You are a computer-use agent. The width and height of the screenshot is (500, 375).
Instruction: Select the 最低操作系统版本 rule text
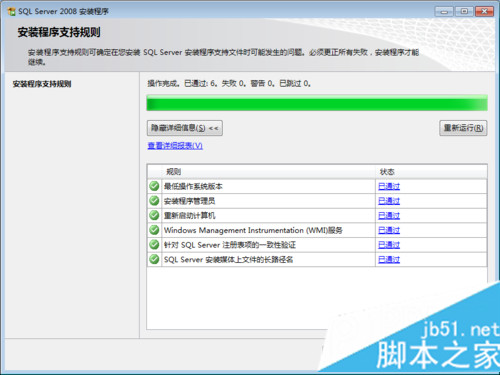coord(193,186)
